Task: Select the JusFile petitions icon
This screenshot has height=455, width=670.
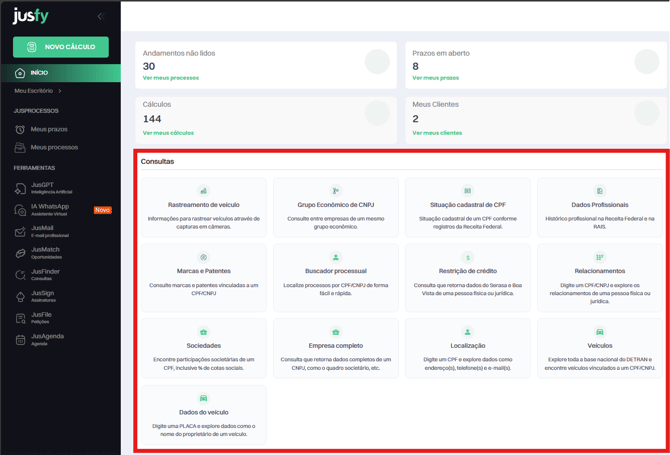Action: (20, 318)
